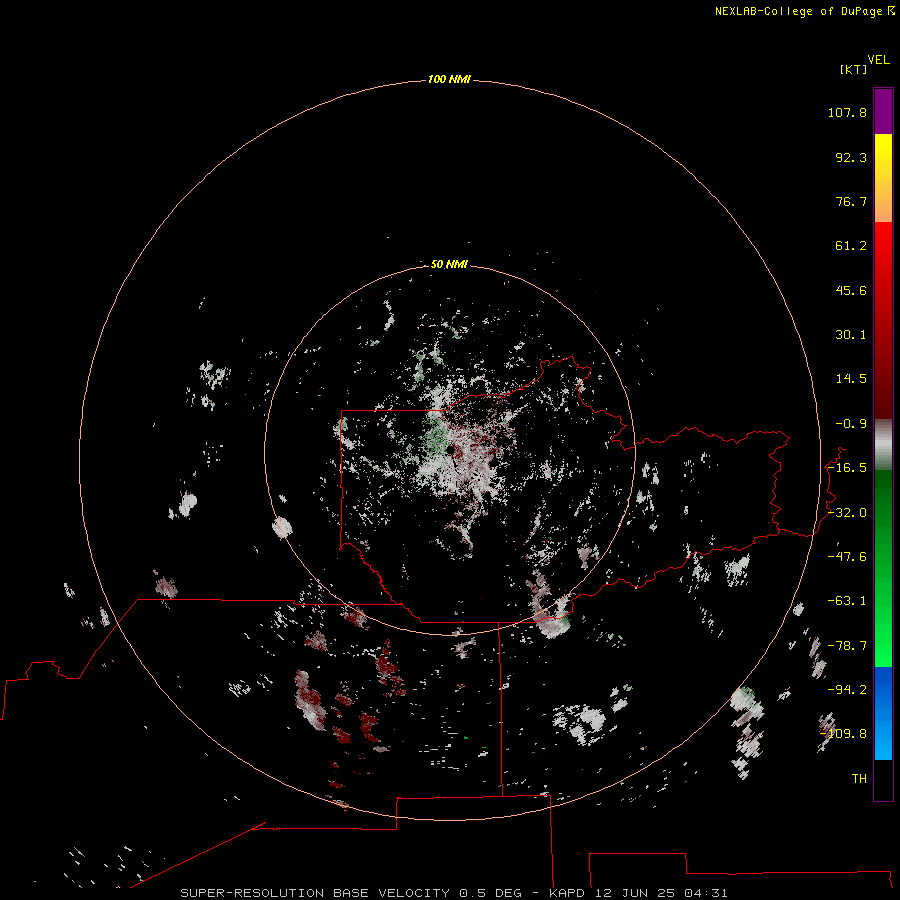Click the radar site center dot
900x900 pixels.
pos(450,450)
